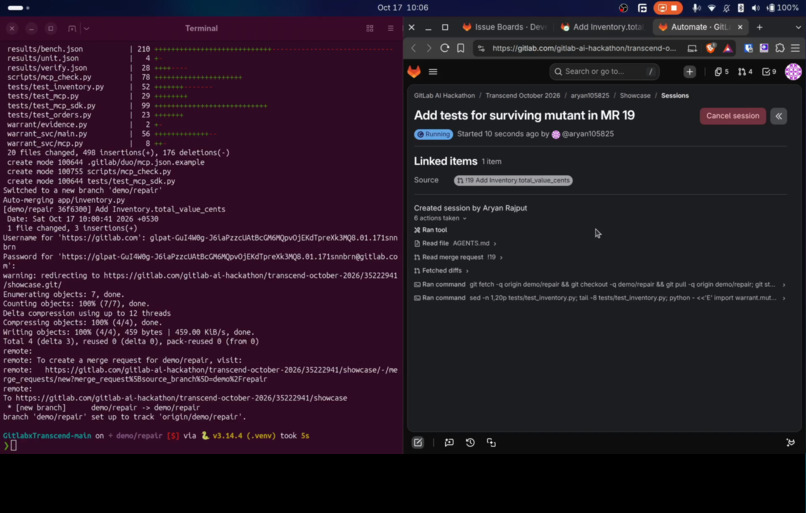This screenshot has height=513, width=806.
Task: Open 'Transcend October 2026' breadcrumb
Action: point(523,96)
